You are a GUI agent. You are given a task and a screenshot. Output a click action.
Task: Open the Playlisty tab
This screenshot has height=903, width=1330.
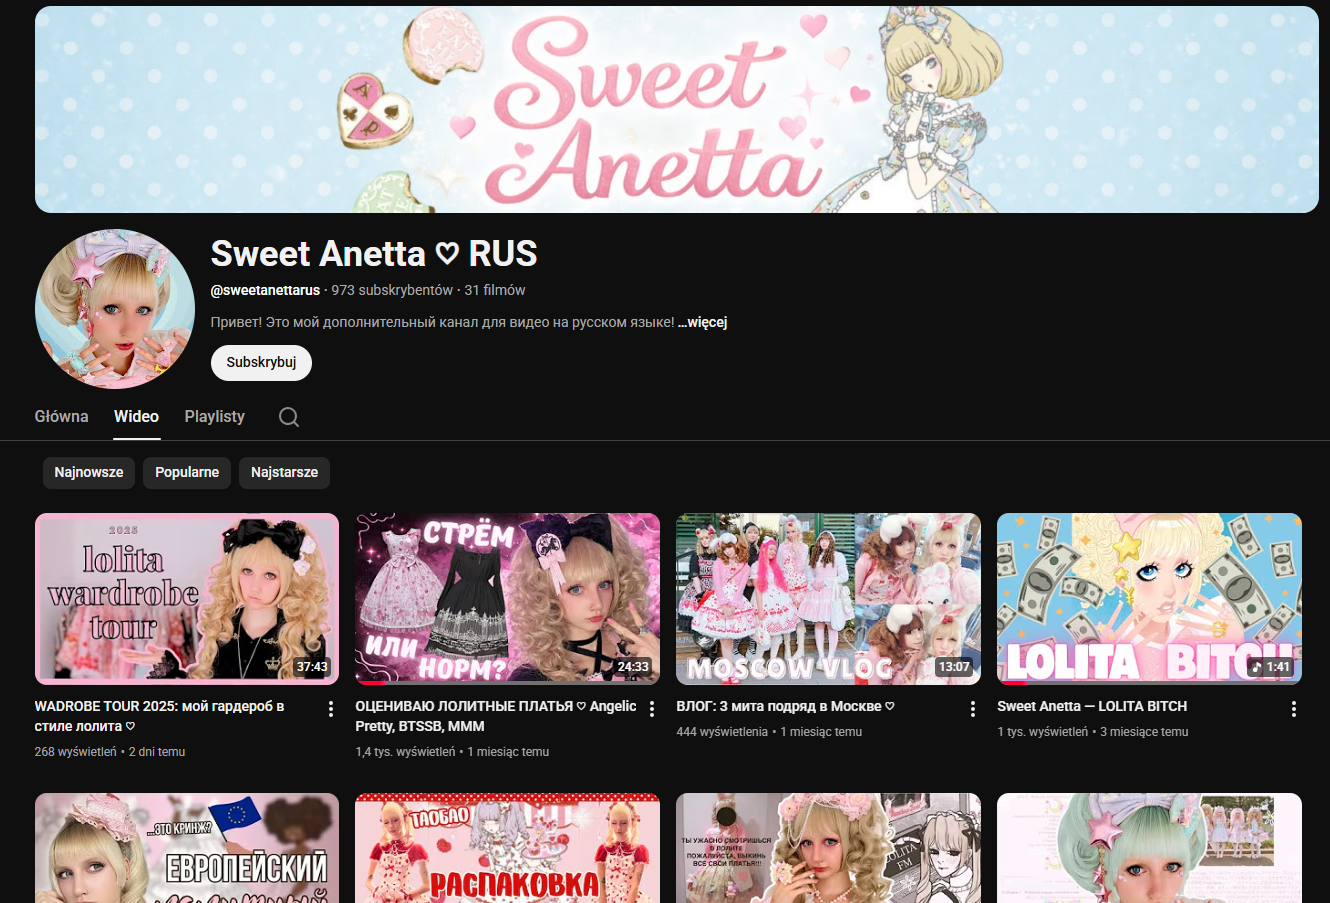tap(215, 416)
